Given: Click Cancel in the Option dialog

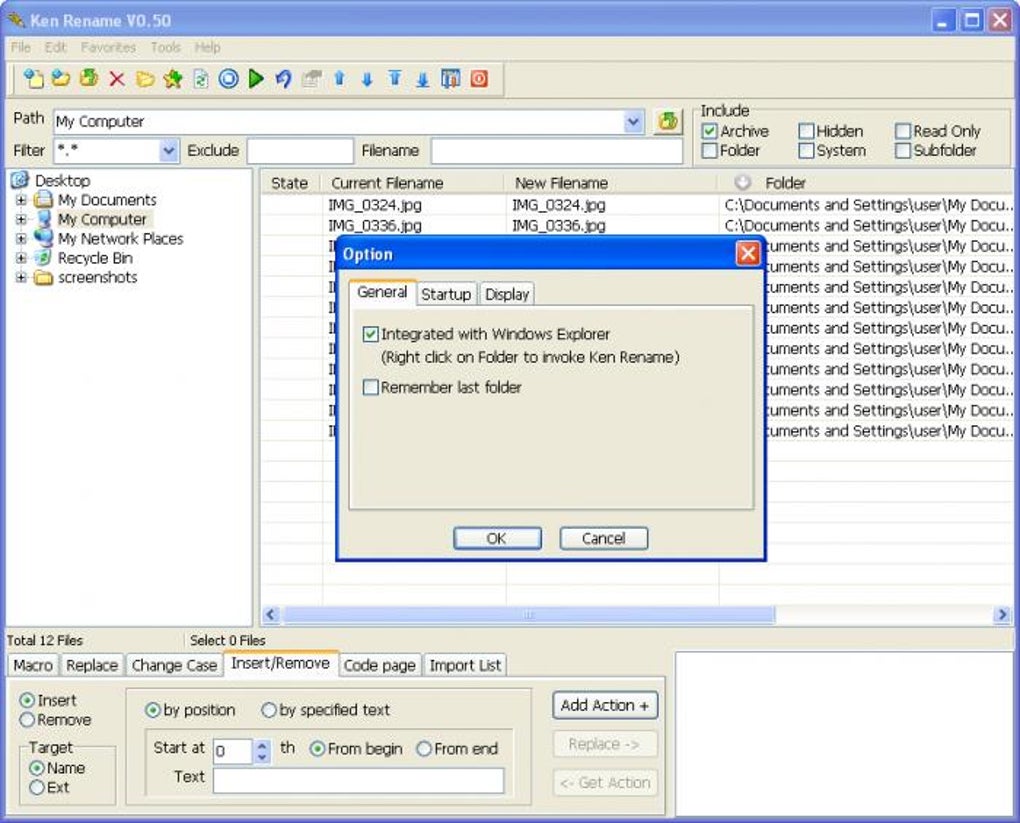Looking at the screenshot, I should coord(604,538).
